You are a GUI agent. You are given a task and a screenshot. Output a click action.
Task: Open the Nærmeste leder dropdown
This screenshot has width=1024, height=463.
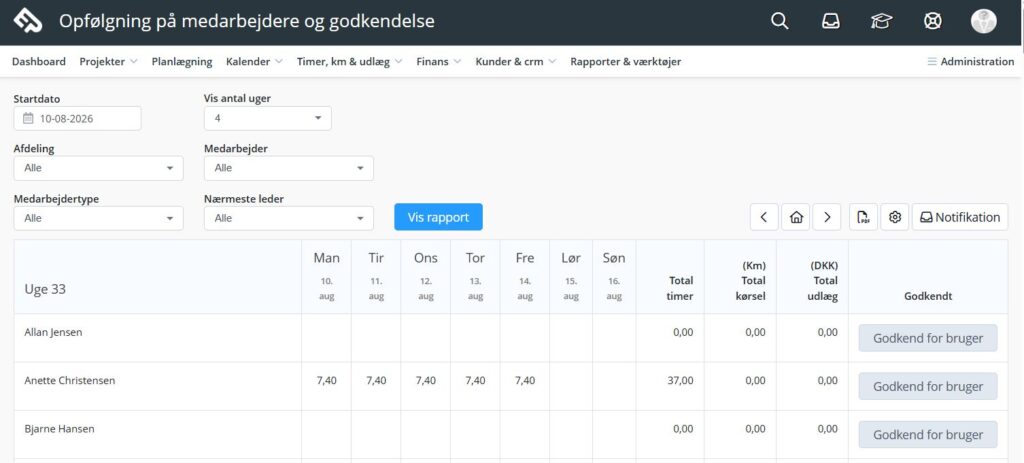click(x=289, y=218)
